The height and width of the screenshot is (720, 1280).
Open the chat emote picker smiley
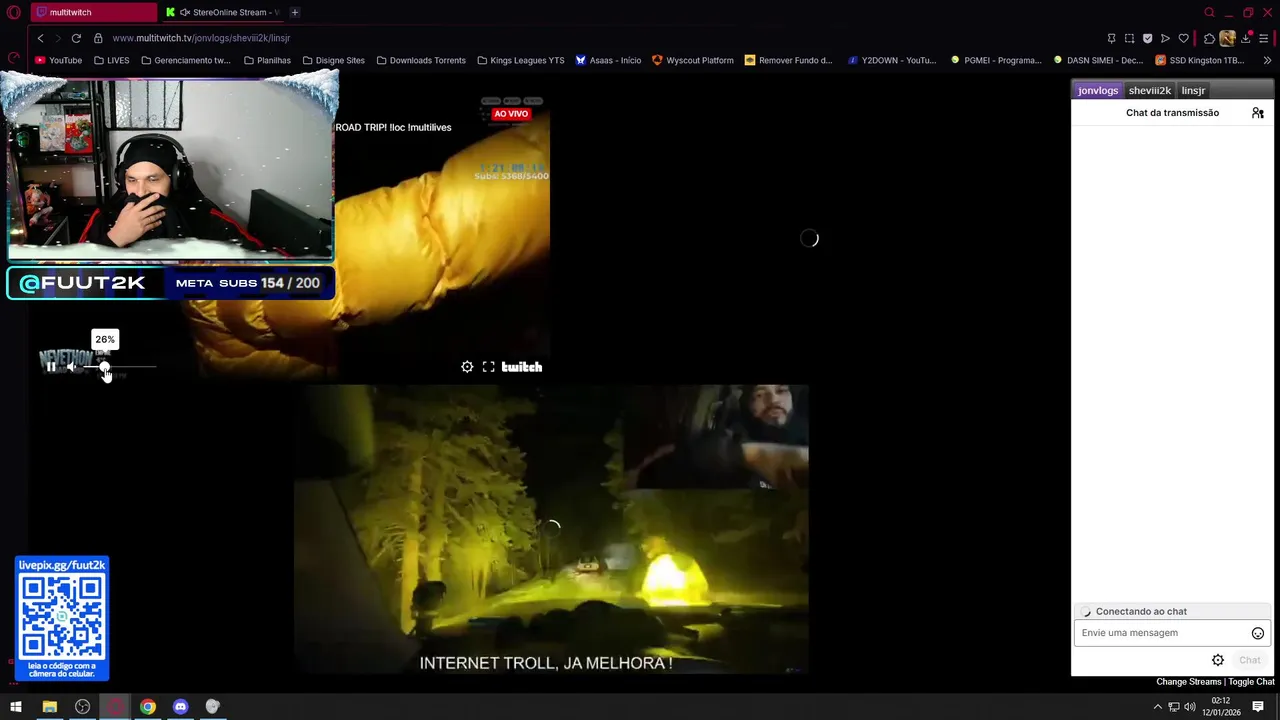coord(1258,633)
